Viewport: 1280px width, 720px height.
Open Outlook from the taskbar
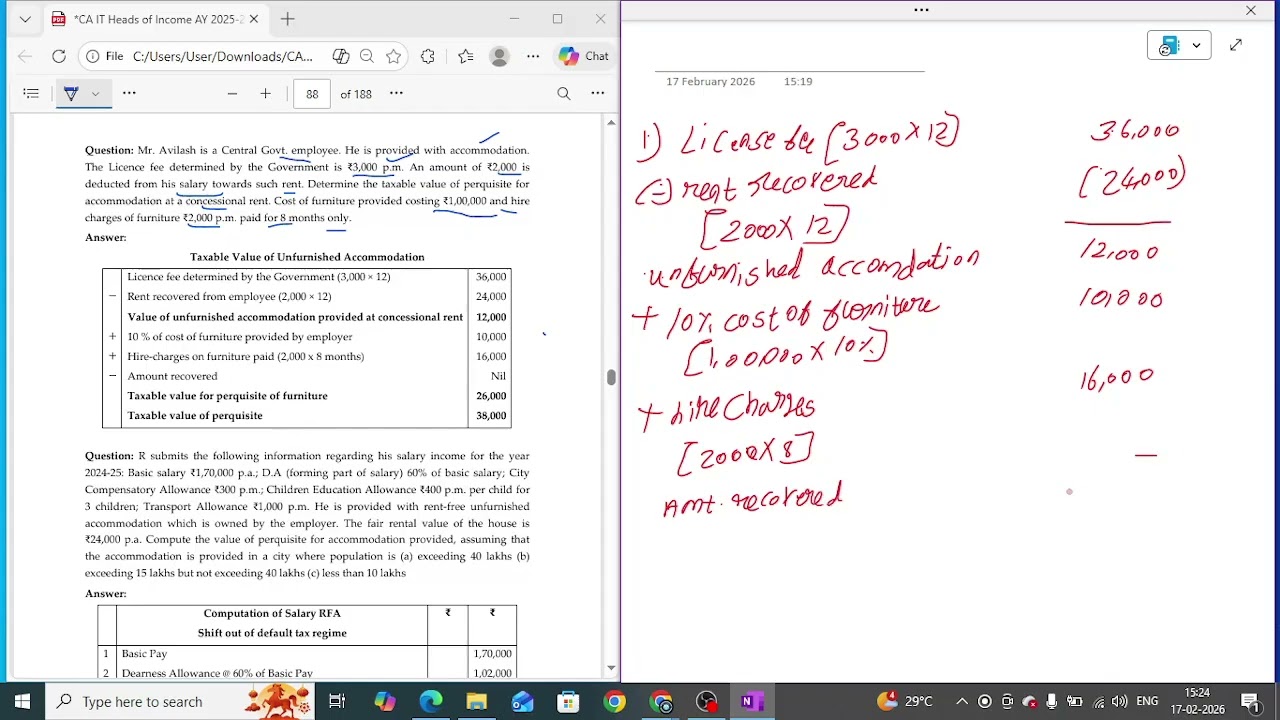click(x=523, y=702)
